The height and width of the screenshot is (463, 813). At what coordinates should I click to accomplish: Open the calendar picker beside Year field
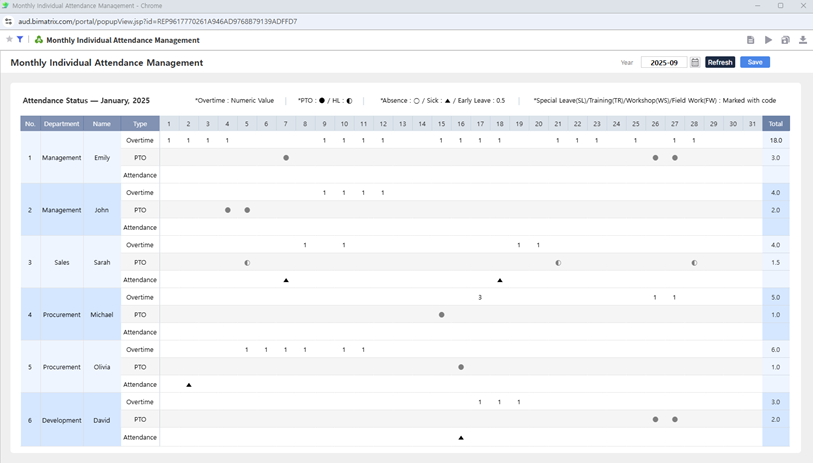695,62
